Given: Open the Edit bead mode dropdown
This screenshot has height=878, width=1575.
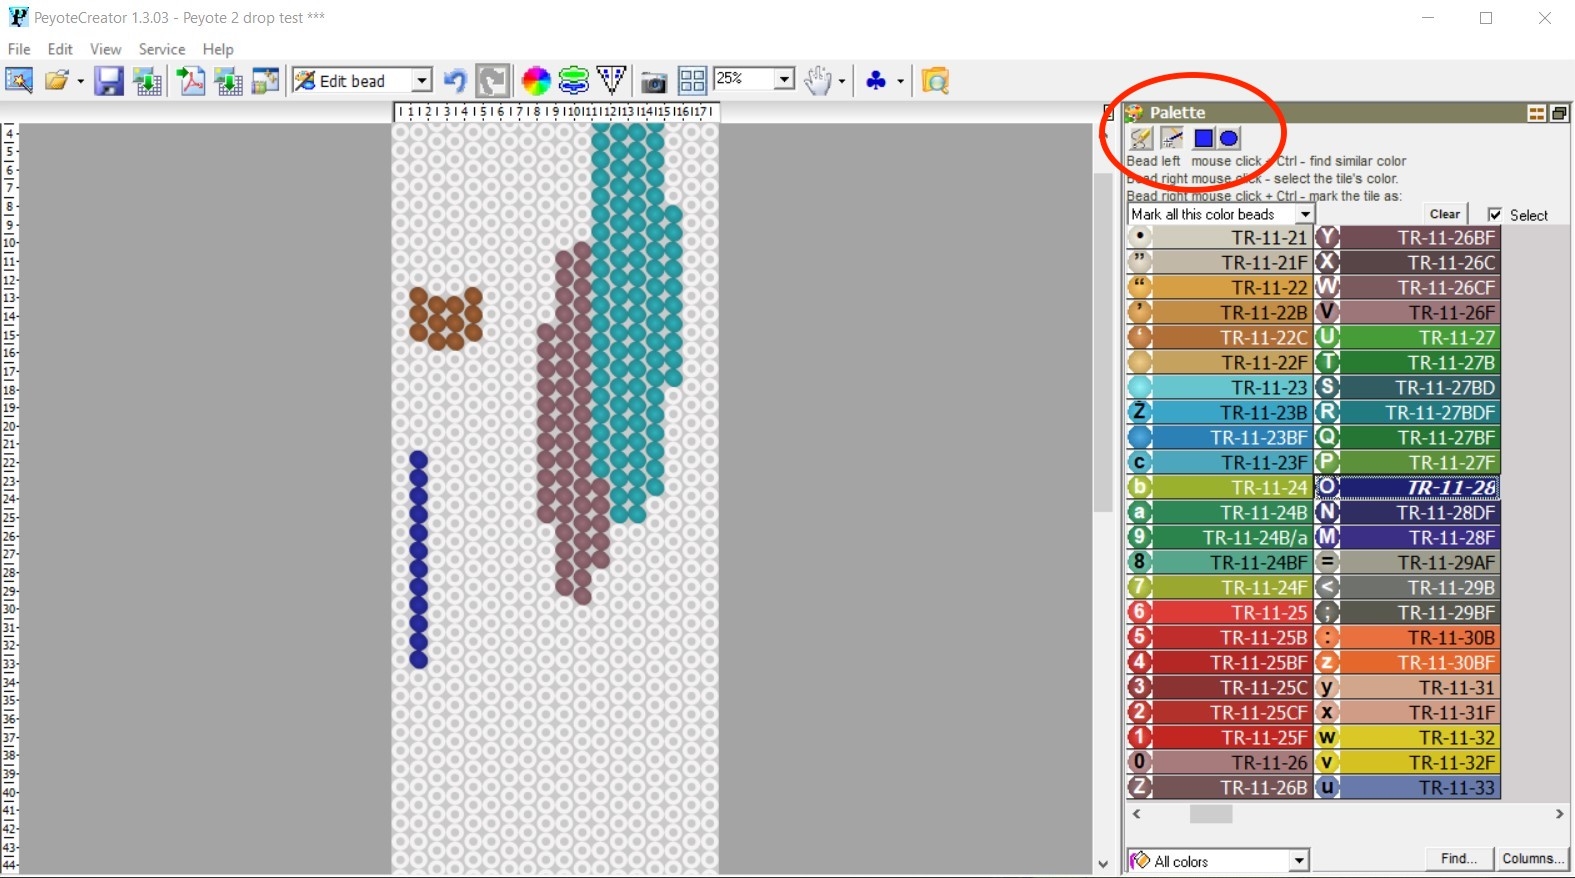Looking at the screenshot, I should pos(422,81).
